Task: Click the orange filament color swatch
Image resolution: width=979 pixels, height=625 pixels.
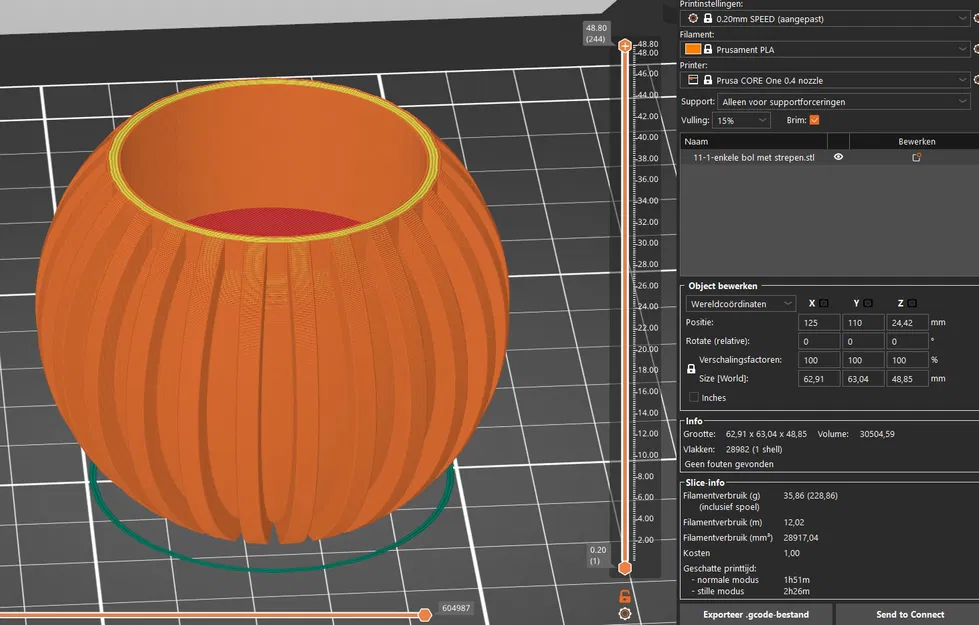Action: (693, 49)
